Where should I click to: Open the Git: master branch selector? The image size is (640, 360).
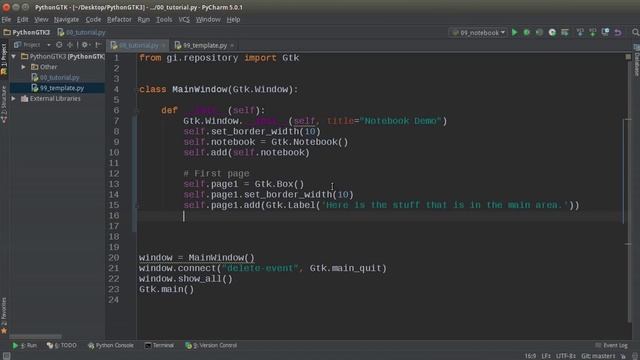point(598,356)
